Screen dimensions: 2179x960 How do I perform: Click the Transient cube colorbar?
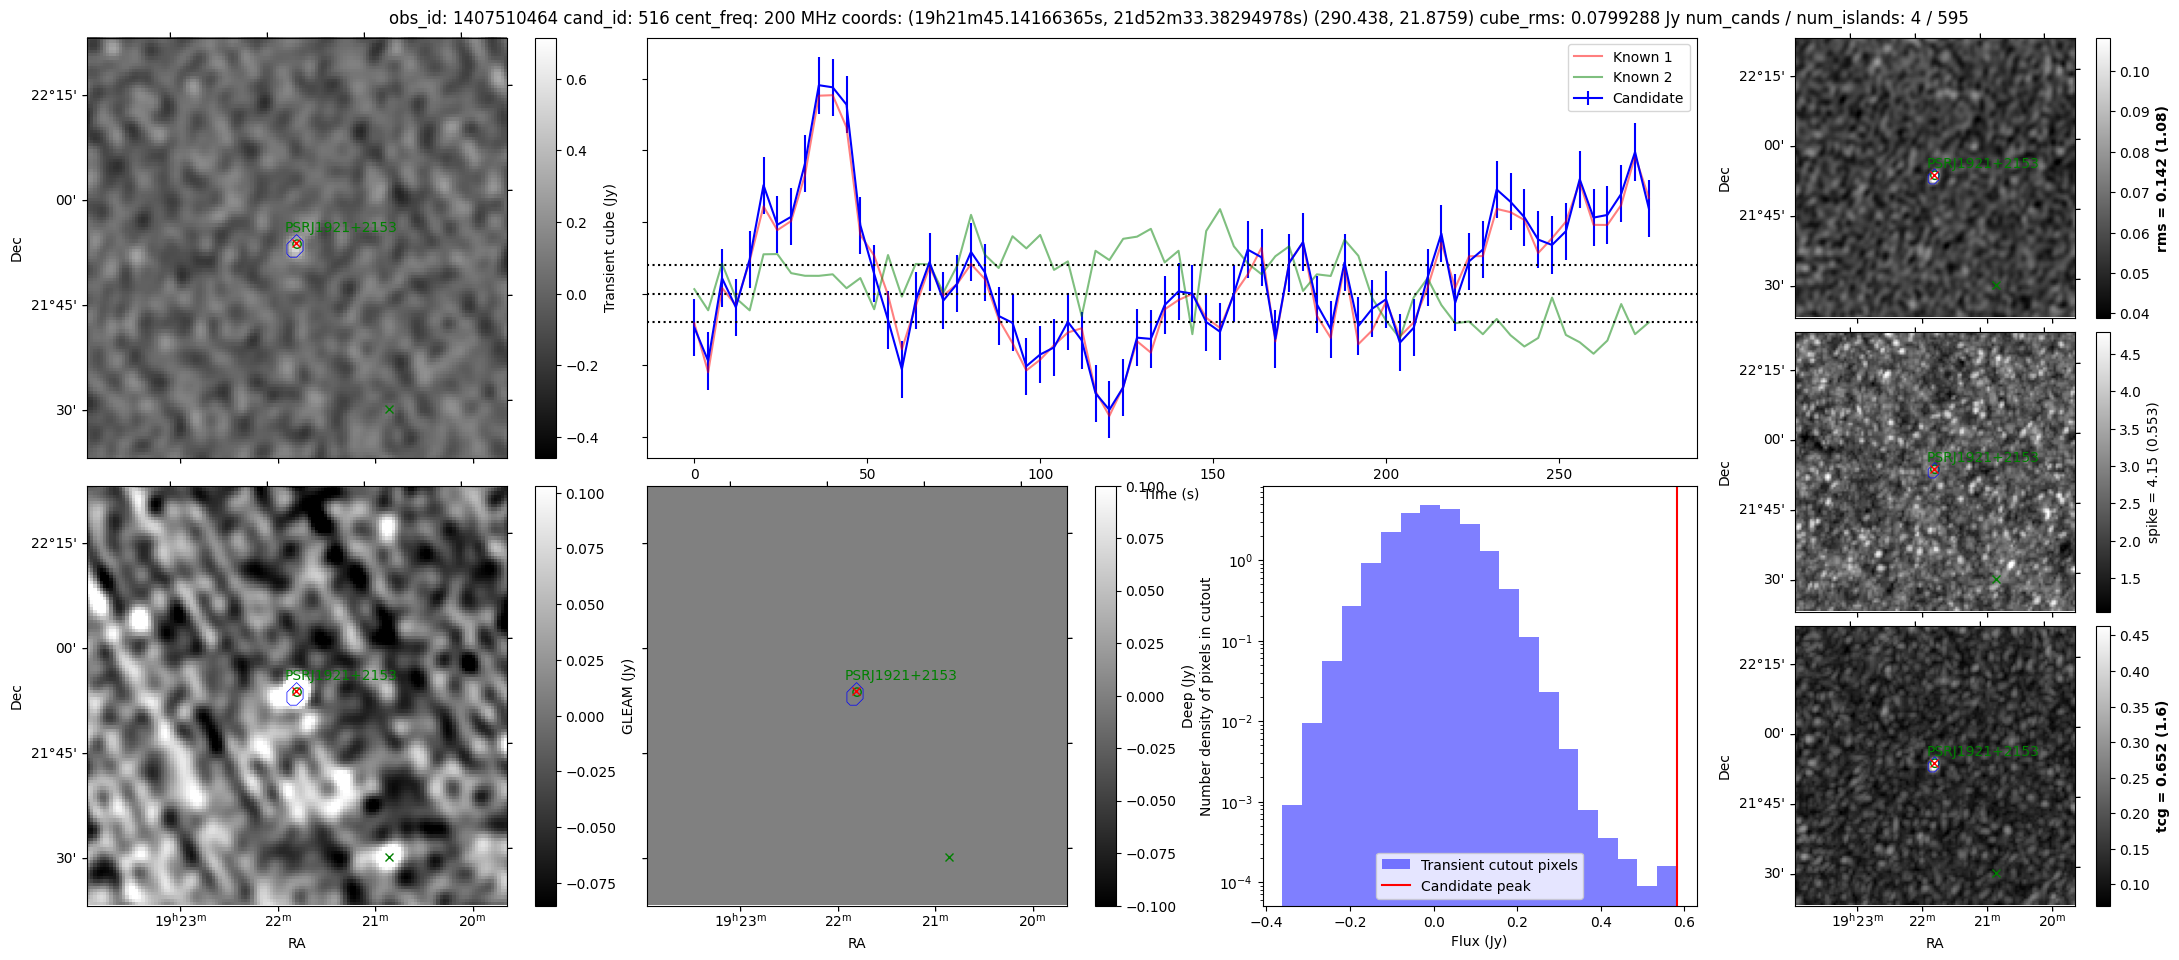(x=546, y=248)
